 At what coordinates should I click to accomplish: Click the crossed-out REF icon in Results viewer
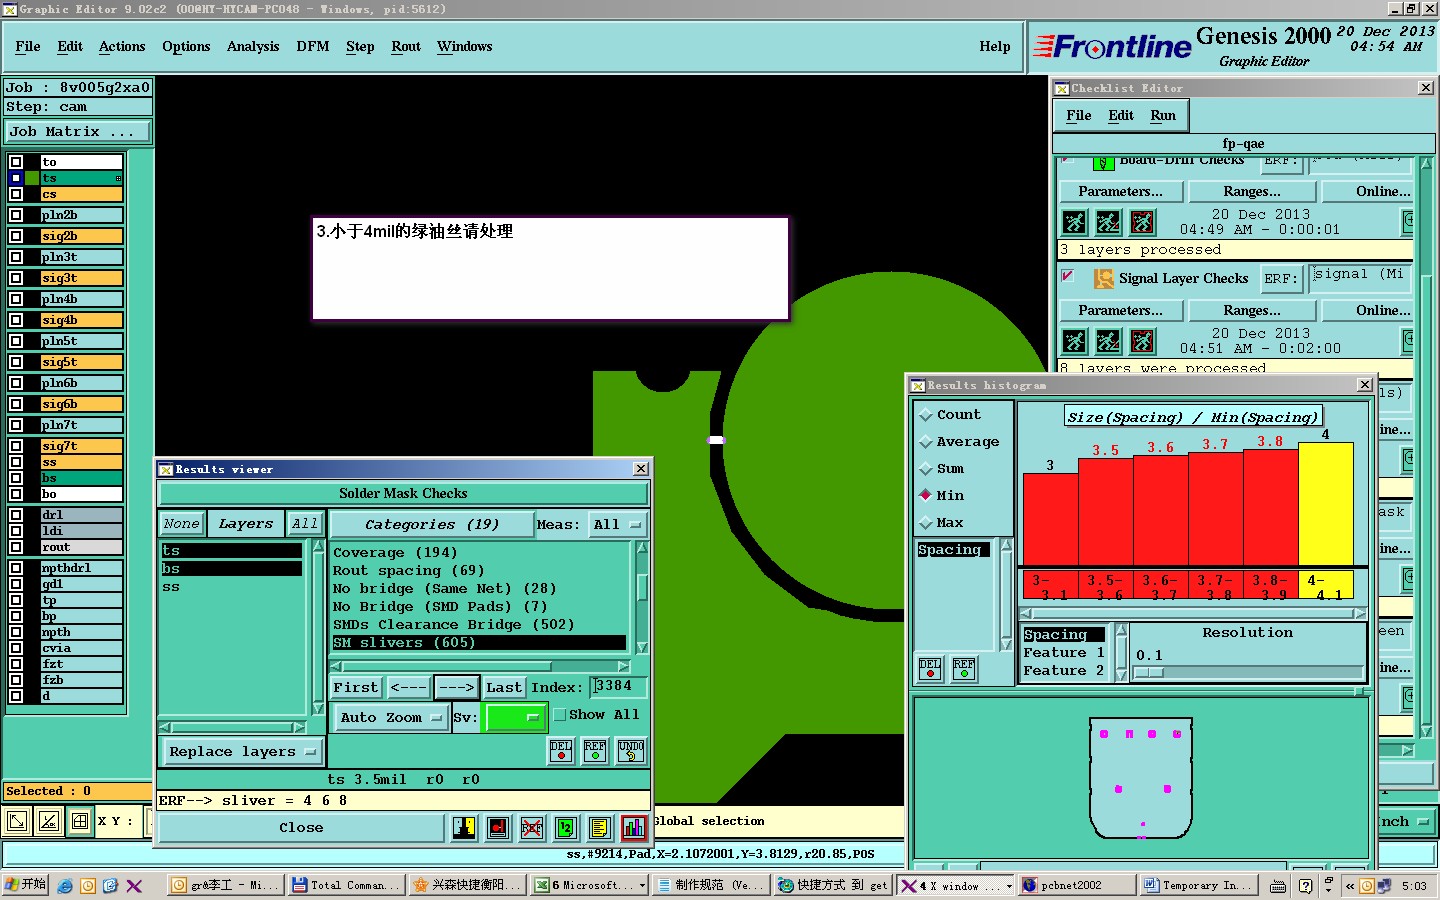point(532,827)
